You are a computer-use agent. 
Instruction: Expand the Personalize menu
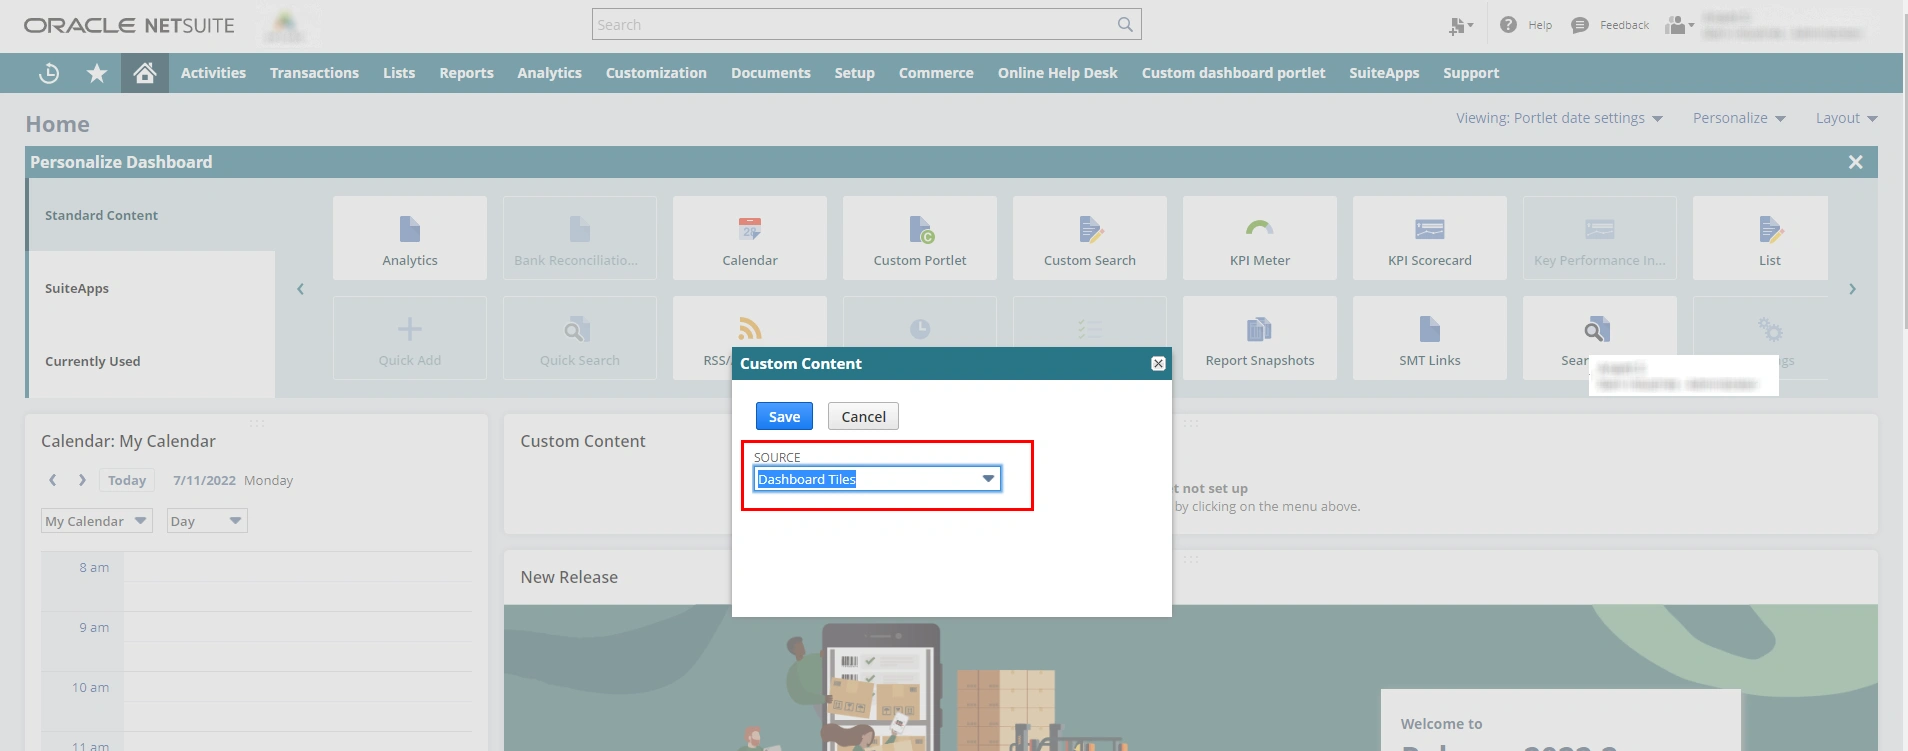(x=1738, y=118)
